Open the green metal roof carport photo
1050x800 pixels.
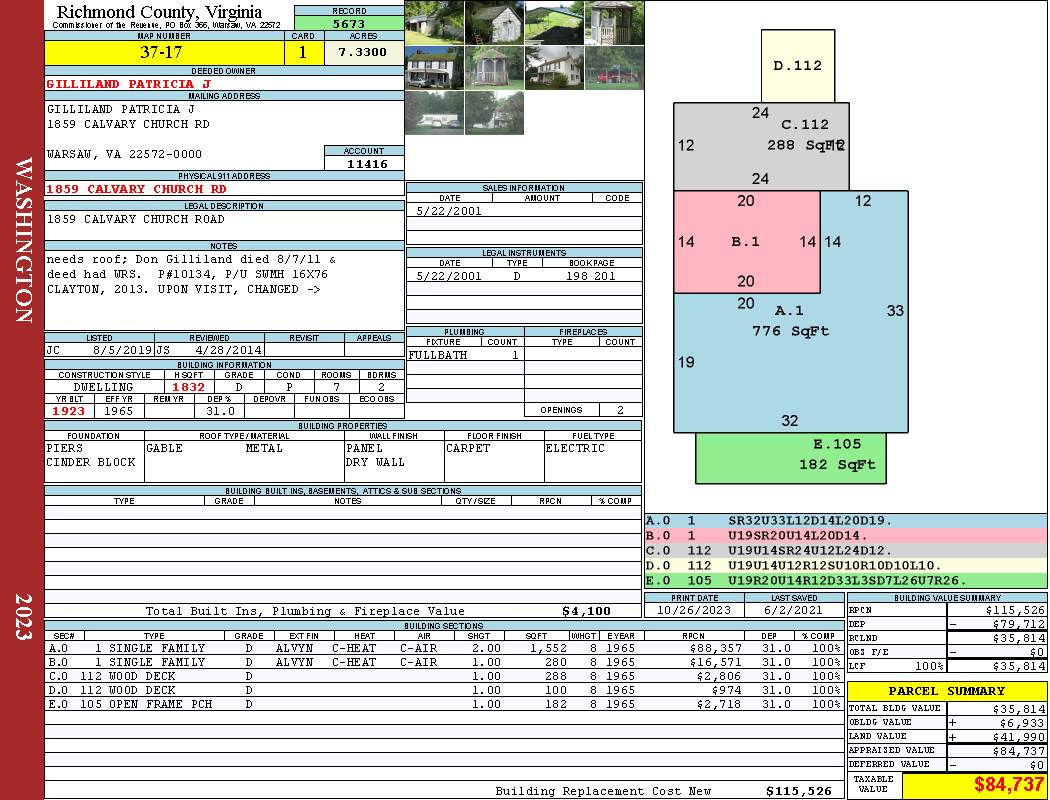point(554,23)
